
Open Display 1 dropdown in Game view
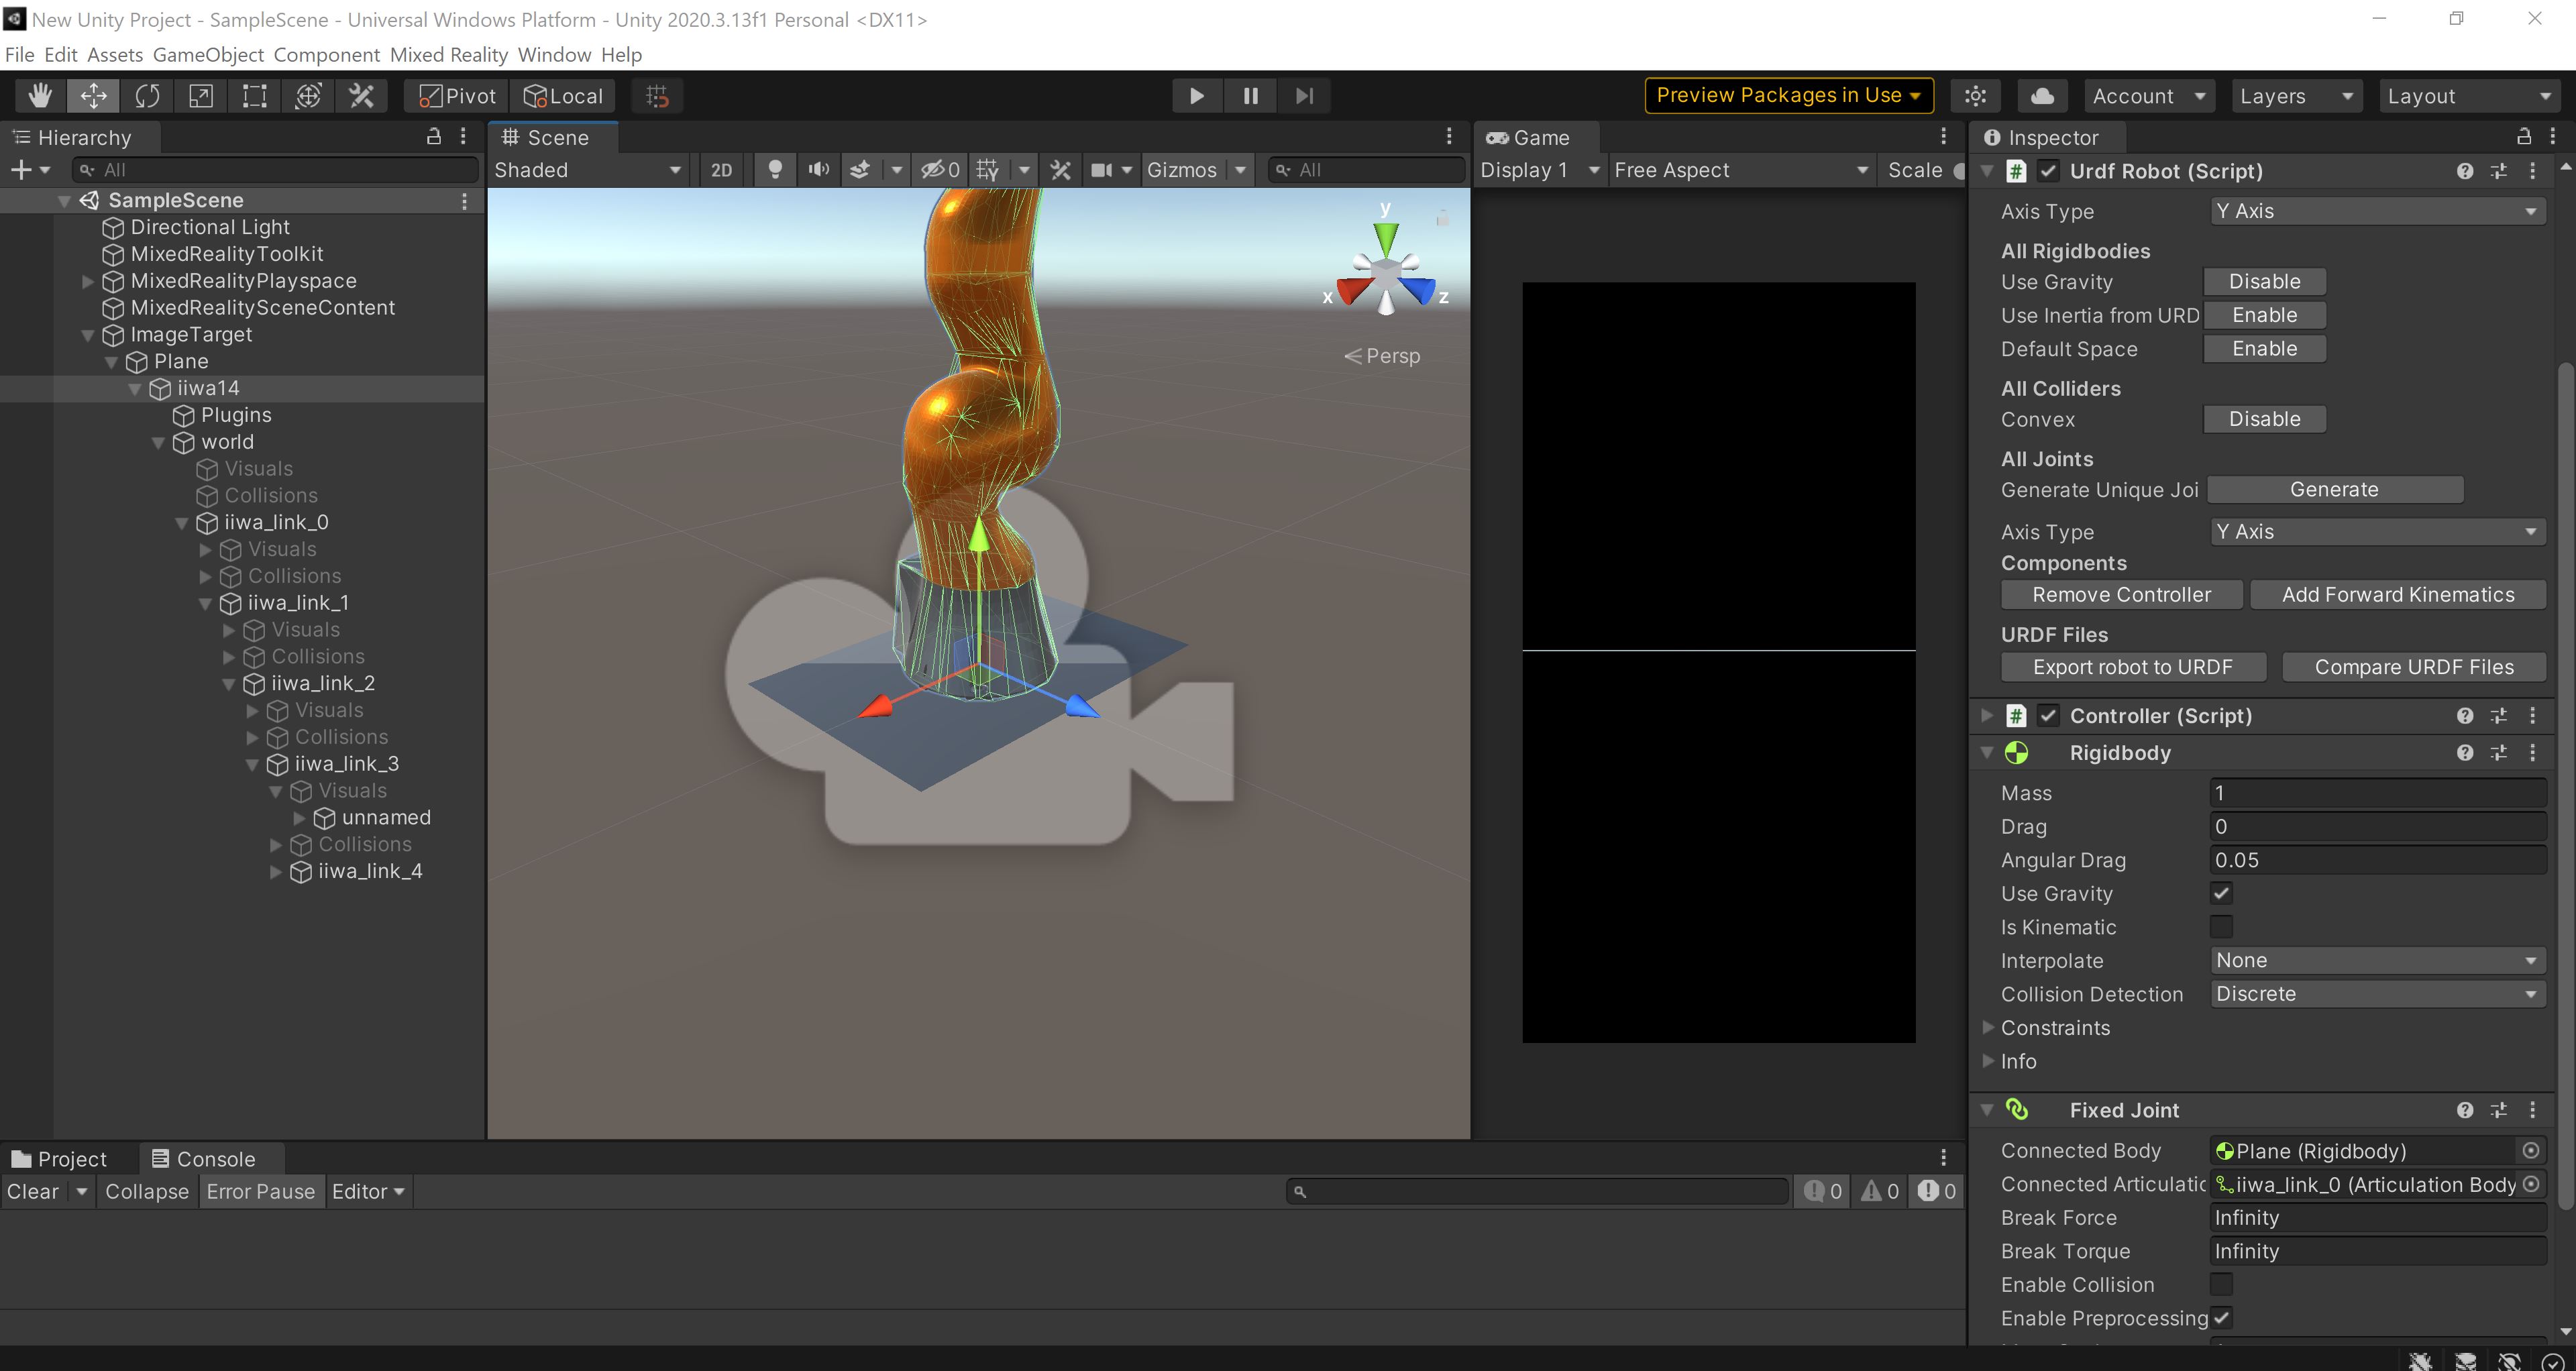pos(1540,170)
